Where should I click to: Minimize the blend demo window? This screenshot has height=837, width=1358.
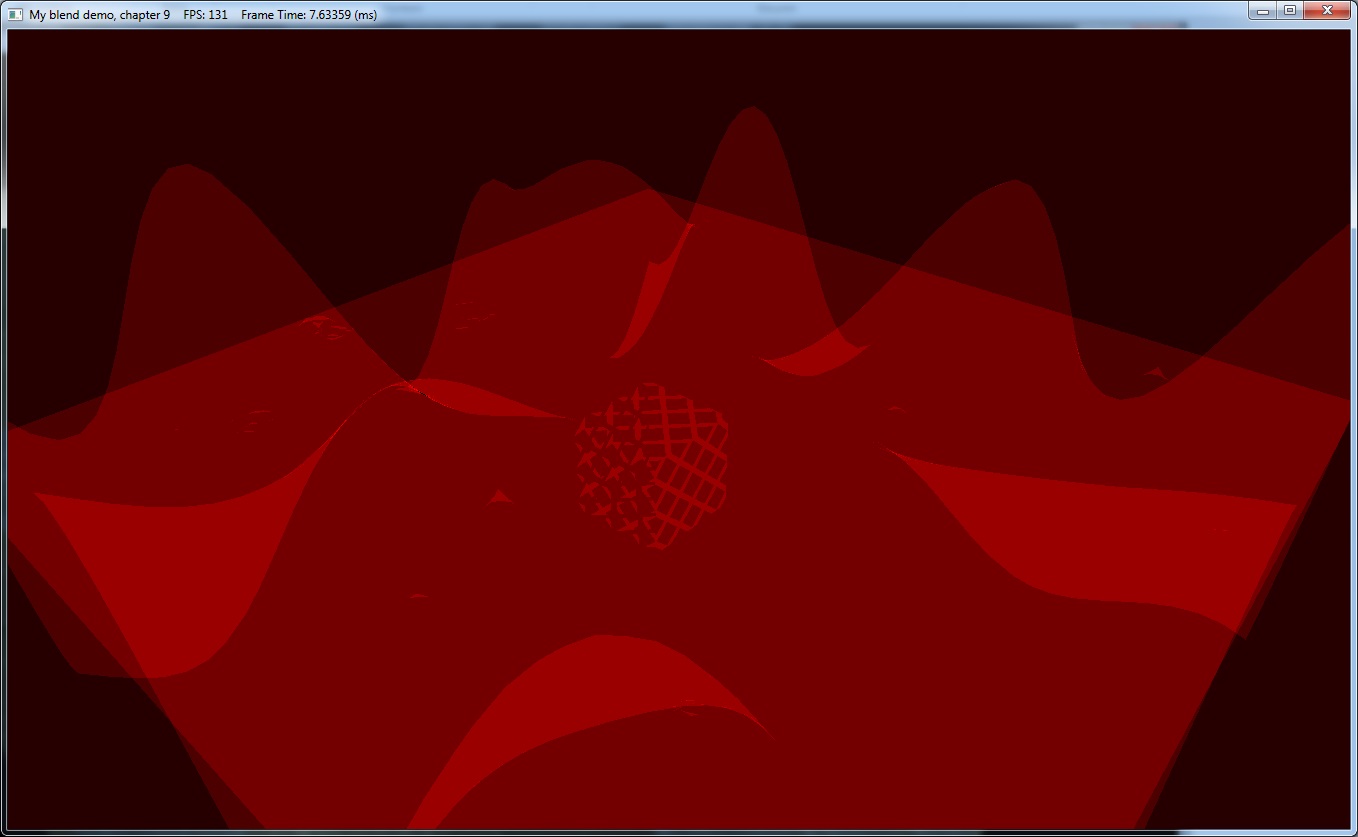(x=1264, y=10)
